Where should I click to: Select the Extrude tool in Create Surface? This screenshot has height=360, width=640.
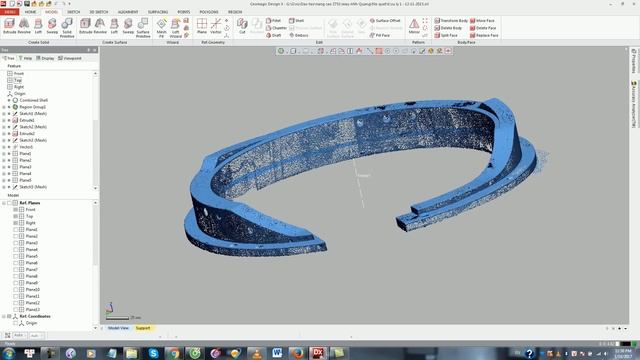tap(85, 26)
